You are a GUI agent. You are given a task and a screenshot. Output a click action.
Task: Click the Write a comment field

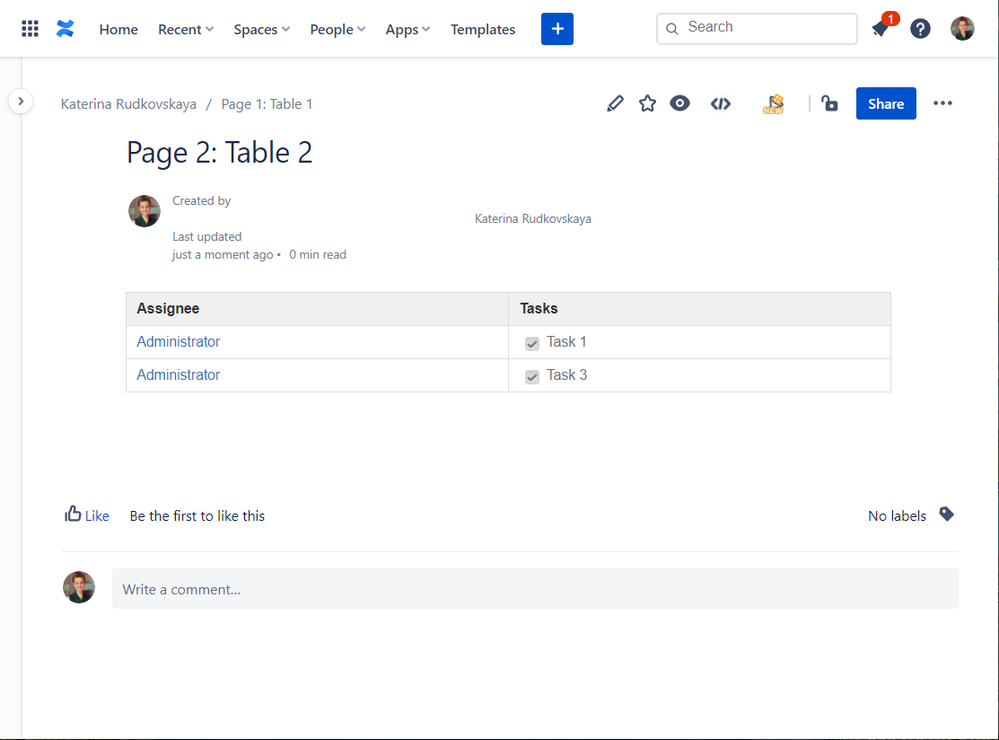(535, 588)
